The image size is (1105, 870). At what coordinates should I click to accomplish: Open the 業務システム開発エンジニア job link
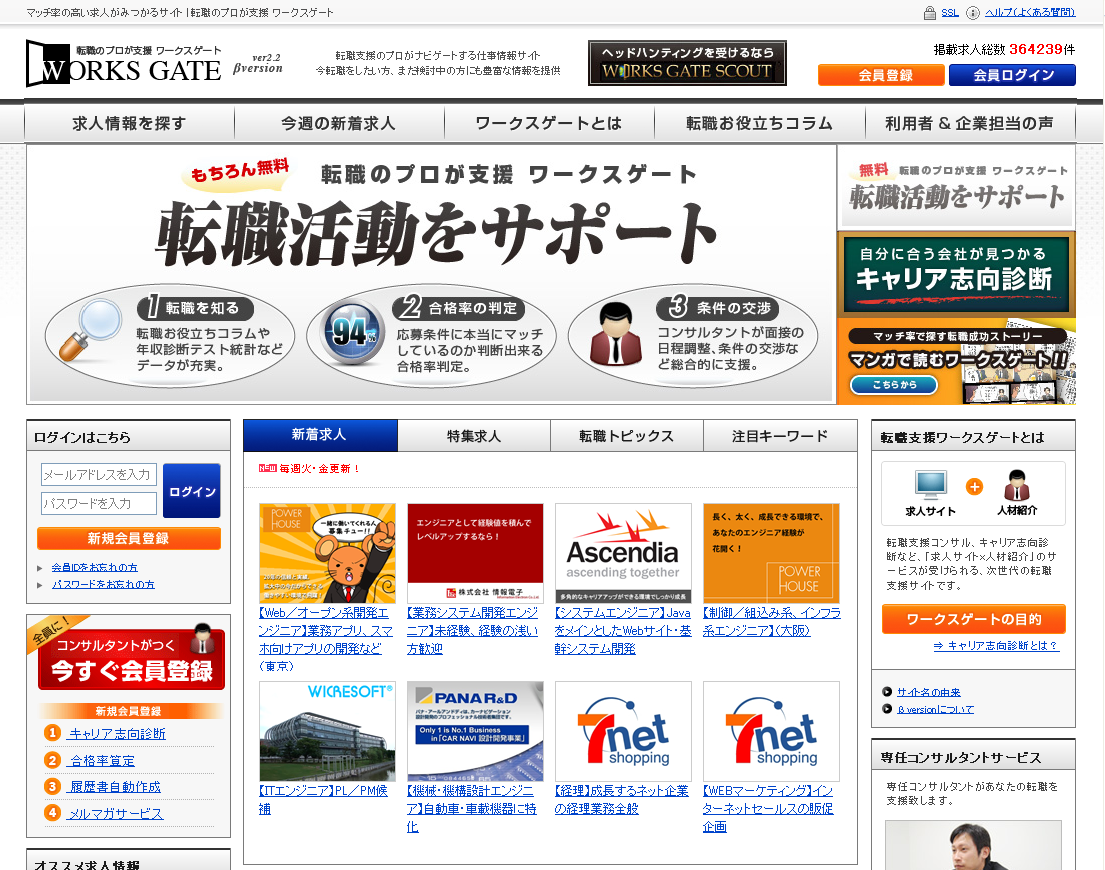coord(472,630)
